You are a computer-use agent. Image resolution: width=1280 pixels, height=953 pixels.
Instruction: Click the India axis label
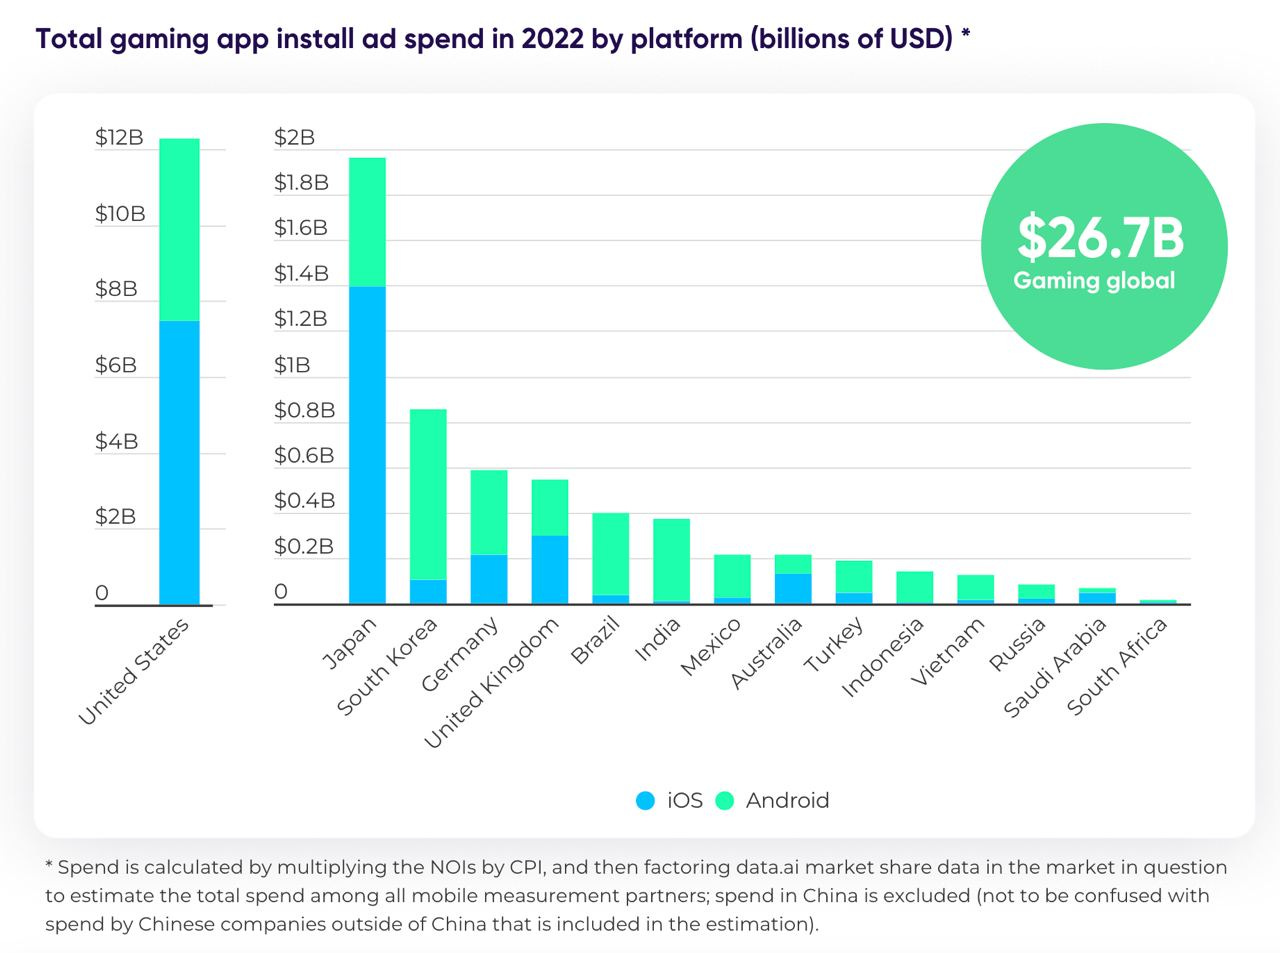(658, 640)
